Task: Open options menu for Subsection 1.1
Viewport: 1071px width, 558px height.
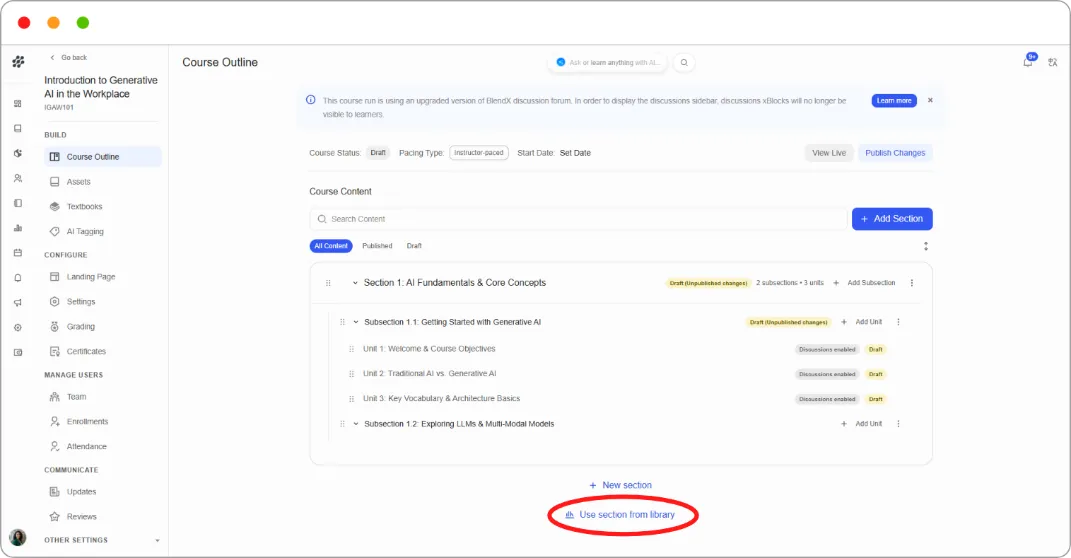Action: 898,322
